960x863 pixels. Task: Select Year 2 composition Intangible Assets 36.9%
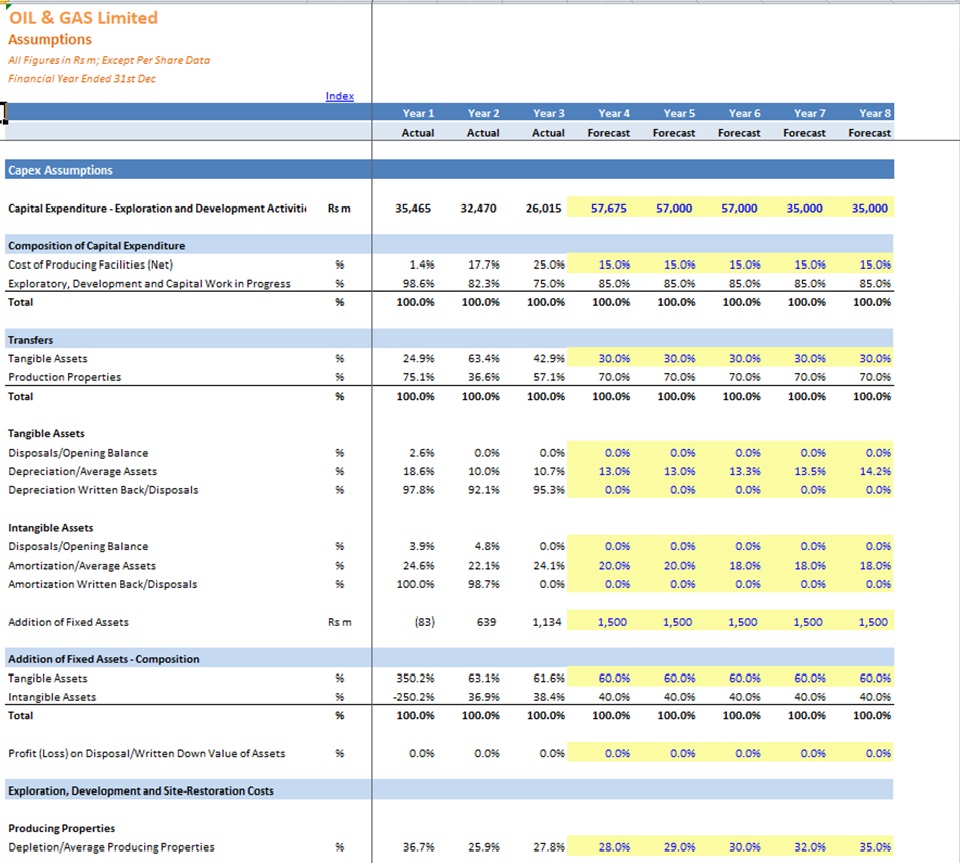[484, 697]
